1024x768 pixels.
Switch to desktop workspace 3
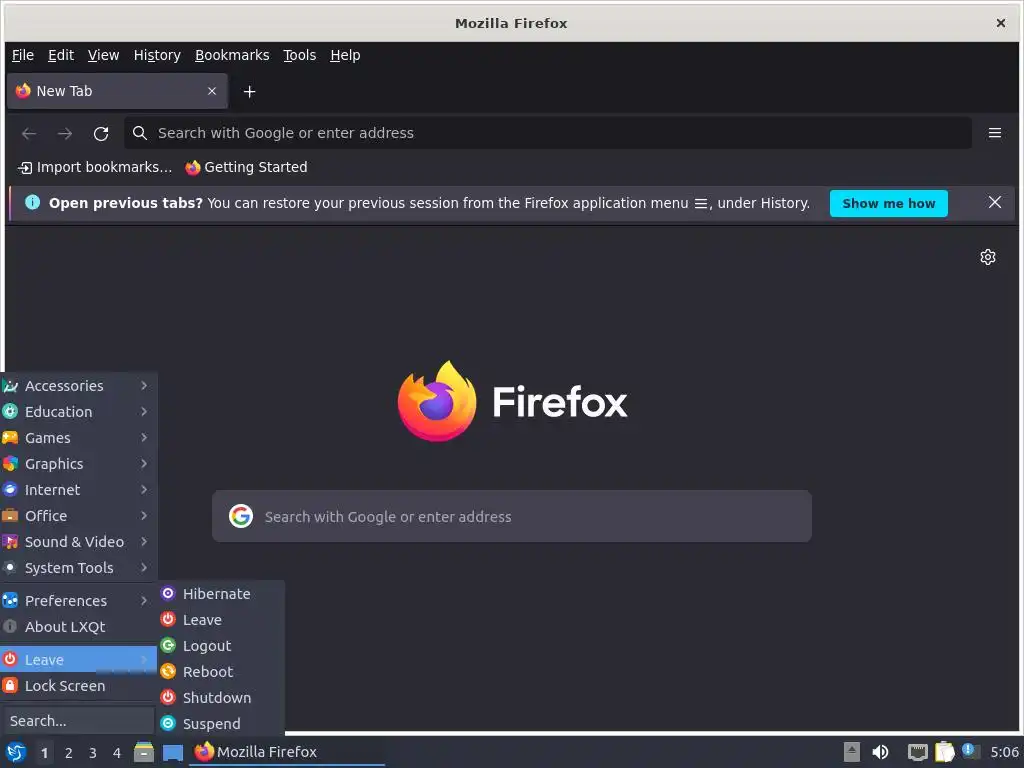tap(93, 753)
